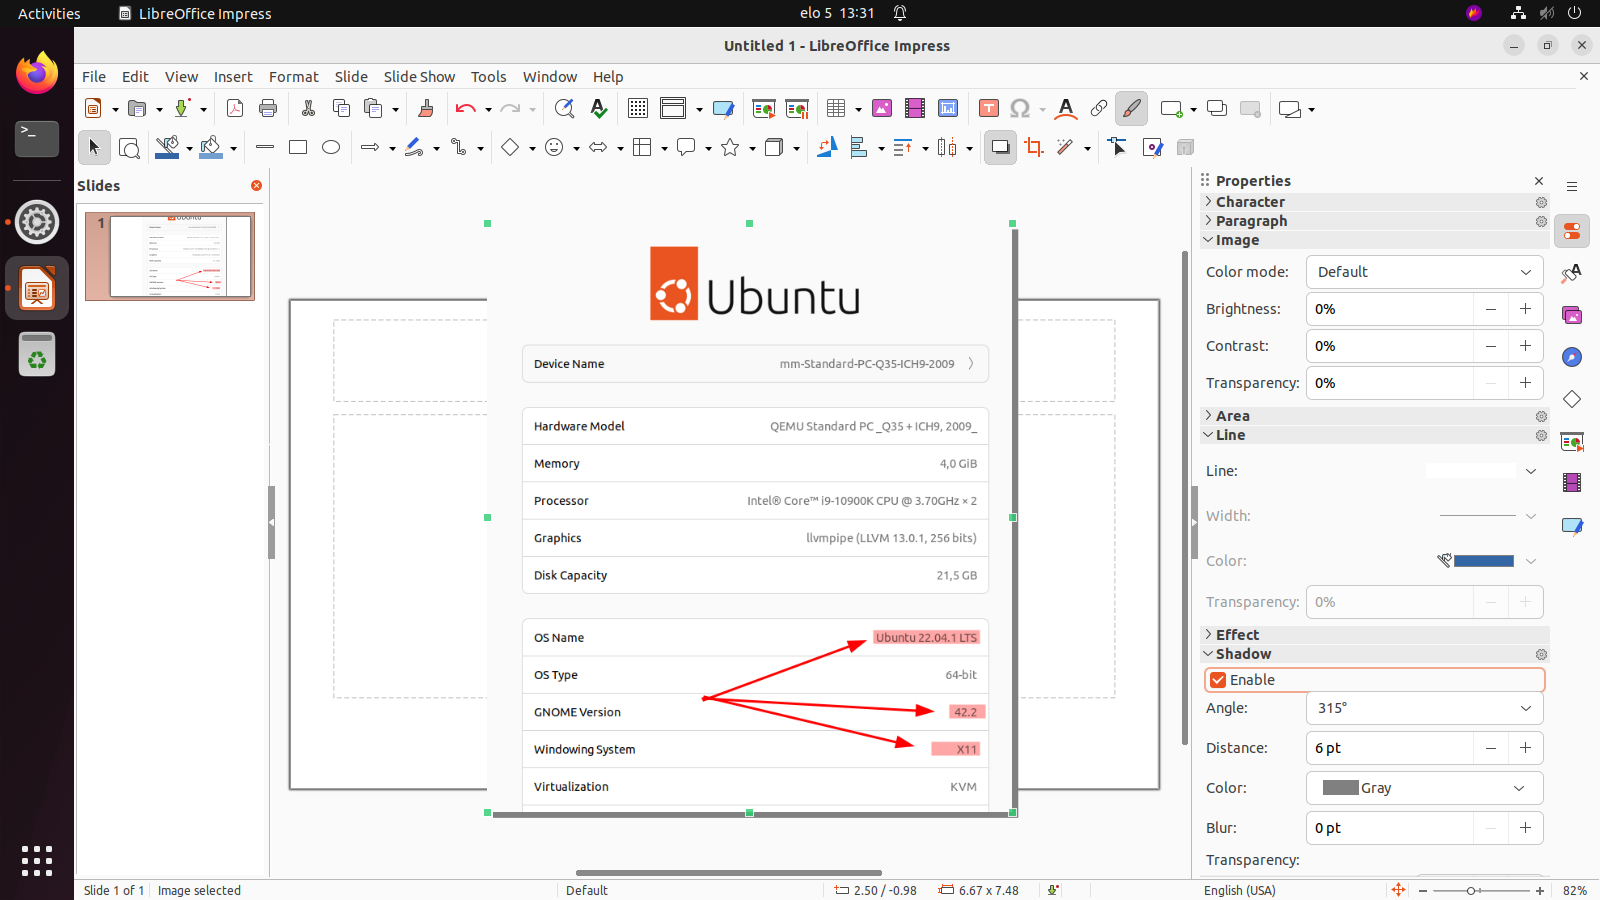Image resolution: width=1600 pixels, height=900 pixels.
Task: Click the Print icon in toolbar
Action: click(268, 109)
